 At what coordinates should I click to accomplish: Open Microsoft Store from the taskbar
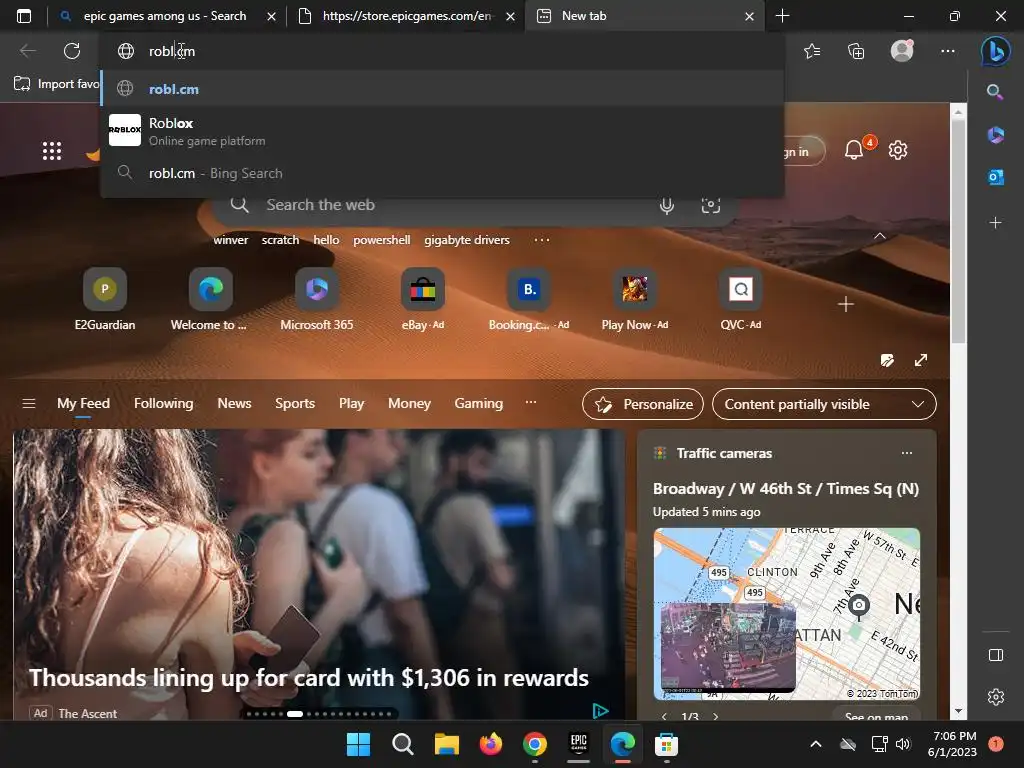pos(666,744)
